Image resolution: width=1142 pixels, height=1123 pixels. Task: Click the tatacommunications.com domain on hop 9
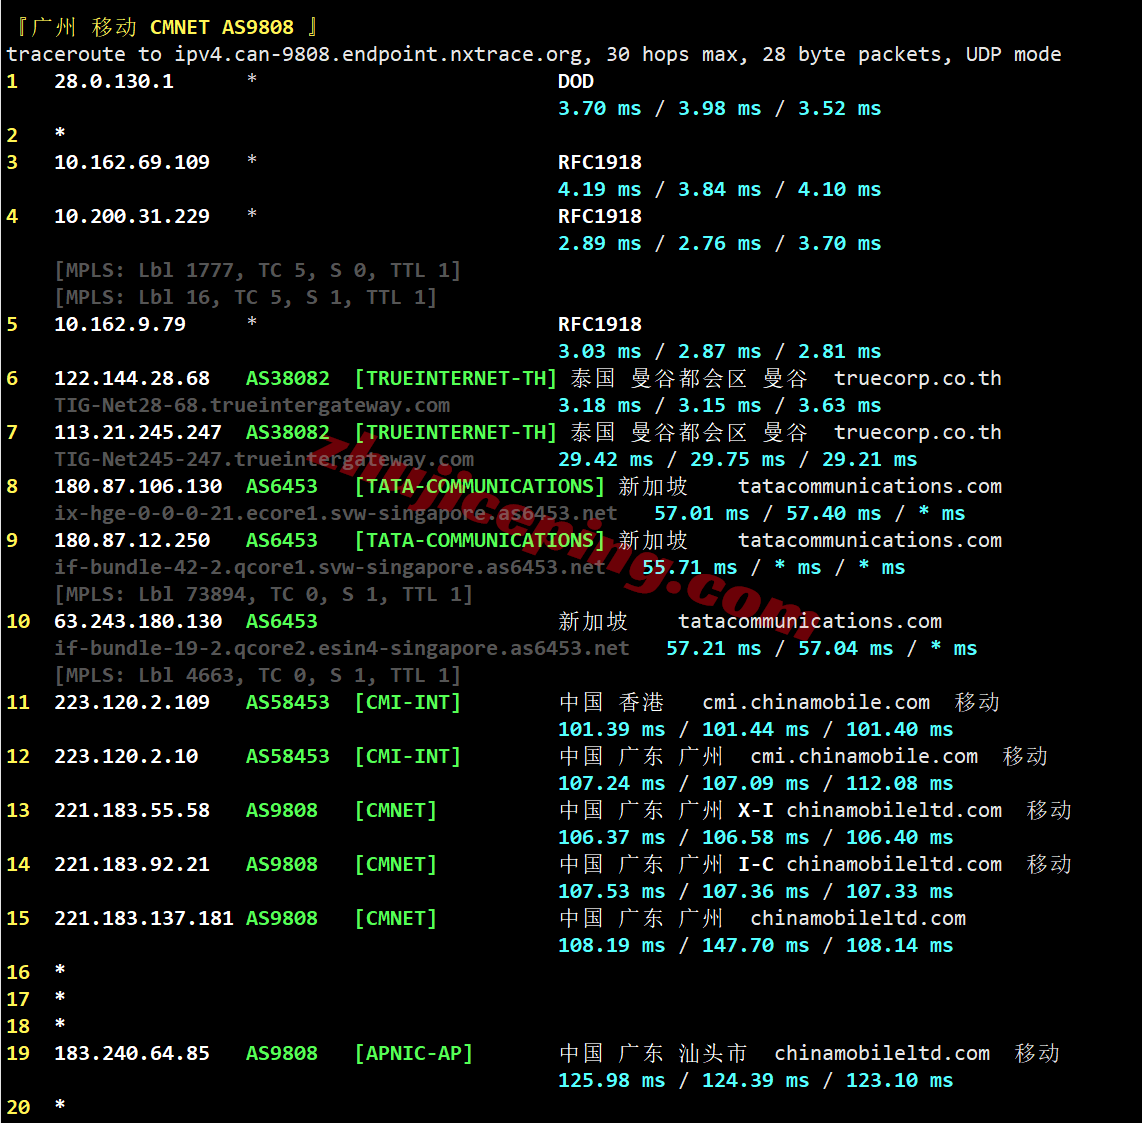click(870, 540)
